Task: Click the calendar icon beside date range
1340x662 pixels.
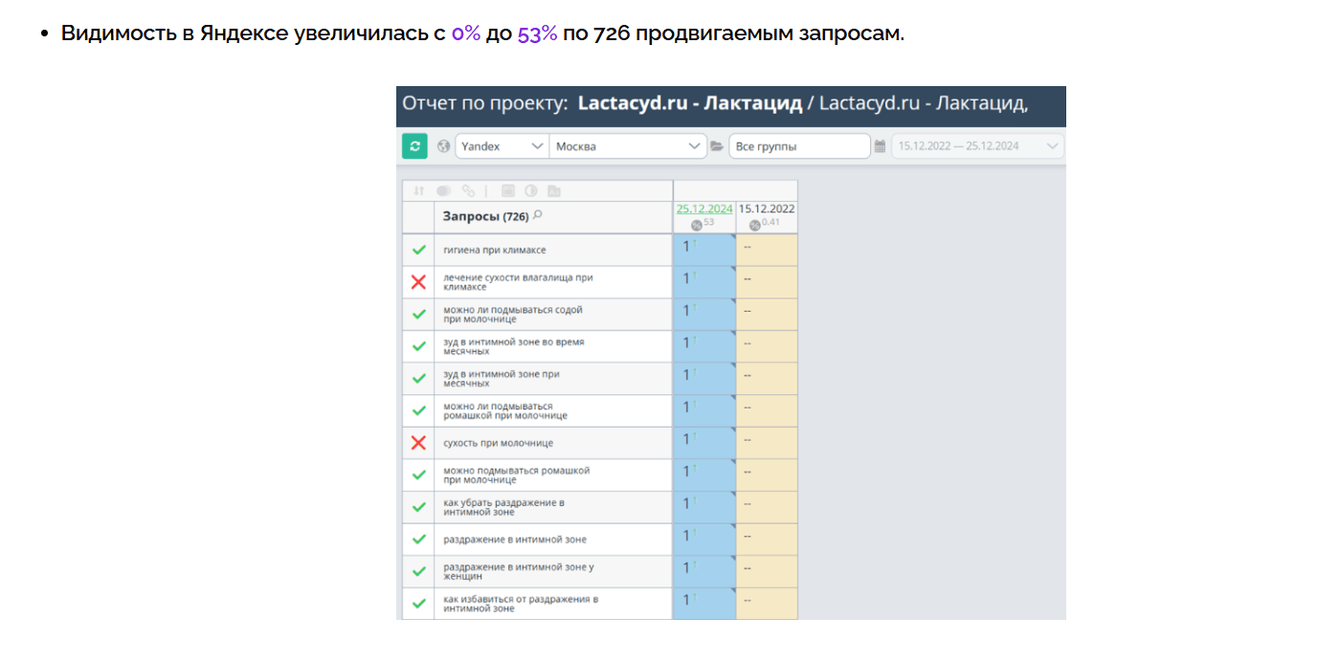Action: coord(880,146)
